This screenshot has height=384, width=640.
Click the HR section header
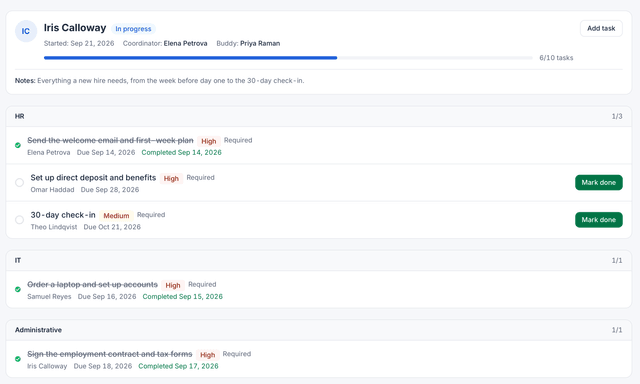[x=319, y=116]
